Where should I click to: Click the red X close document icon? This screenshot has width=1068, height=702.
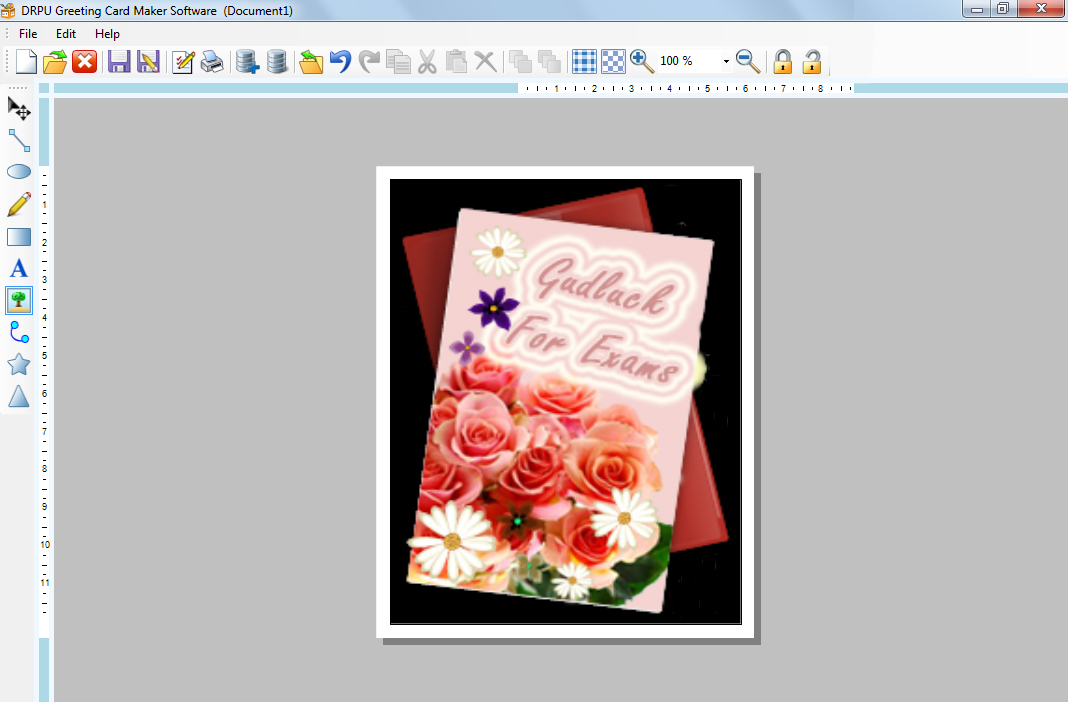point(84,61)
